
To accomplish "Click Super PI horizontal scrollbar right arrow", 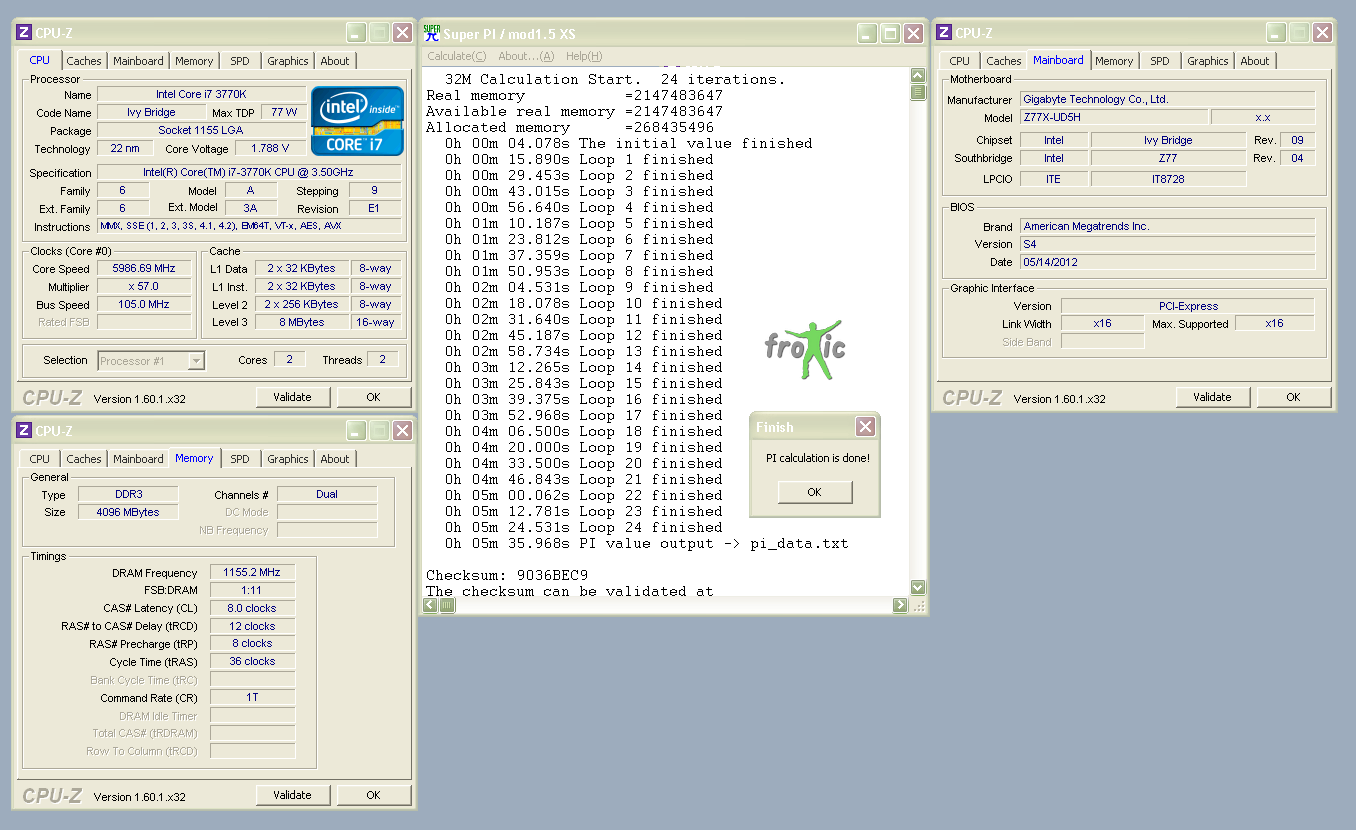I will (900, 605).
